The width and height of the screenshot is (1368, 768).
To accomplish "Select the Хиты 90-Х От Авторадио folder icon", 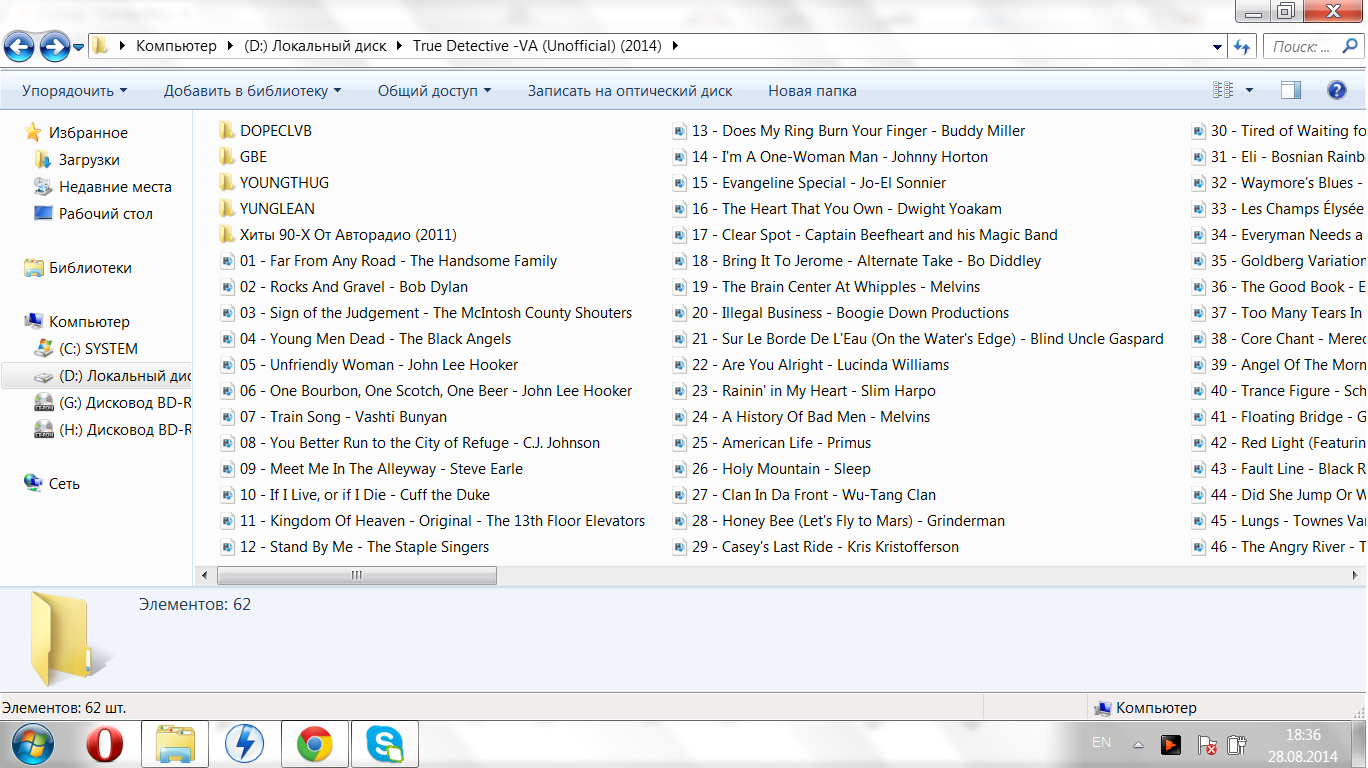I will pyautogui.click(x=227, y=235).
